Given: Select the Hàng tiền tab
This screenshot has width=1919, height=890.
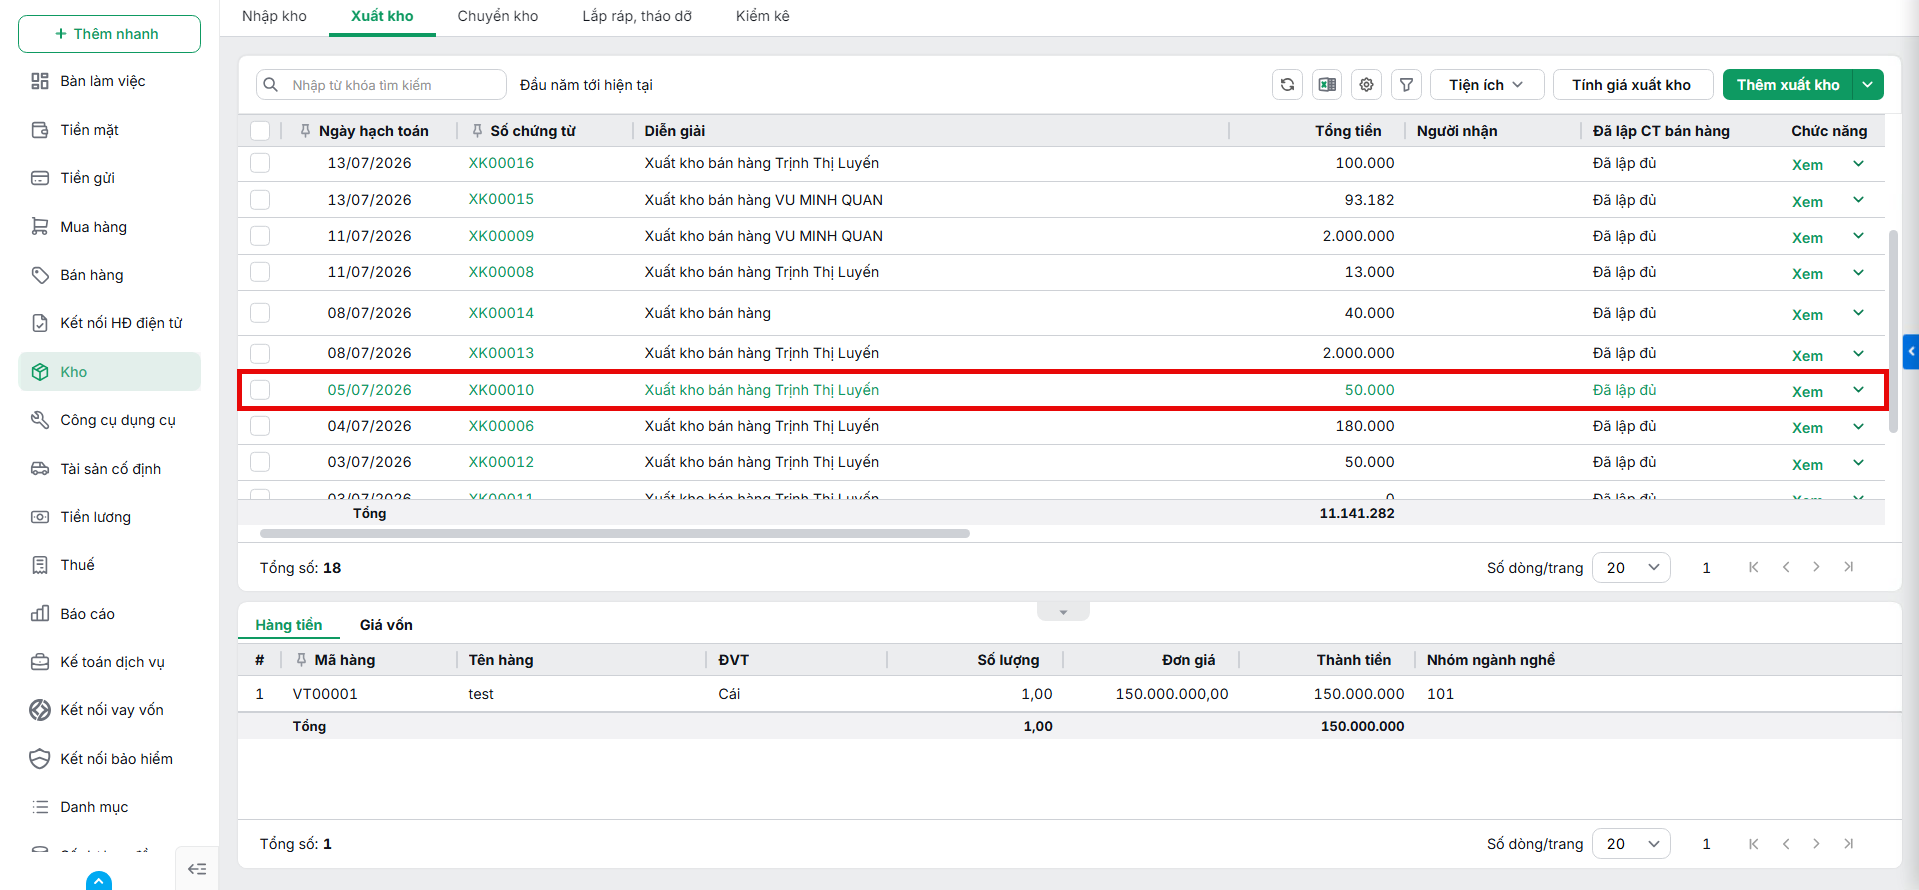Looking at the screenshot, I should (289, 625).
